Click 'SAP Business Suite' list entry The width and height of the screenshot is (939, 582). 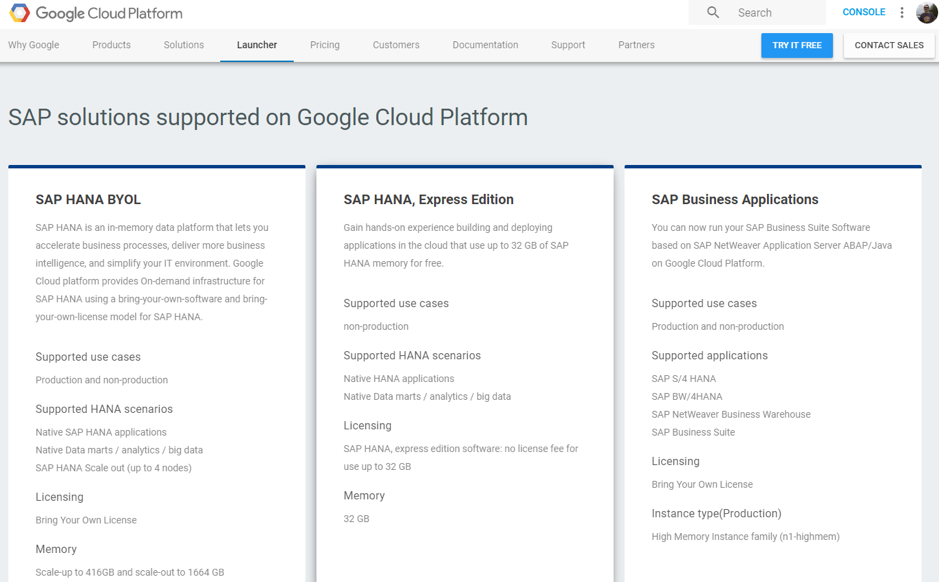point(693,432)
